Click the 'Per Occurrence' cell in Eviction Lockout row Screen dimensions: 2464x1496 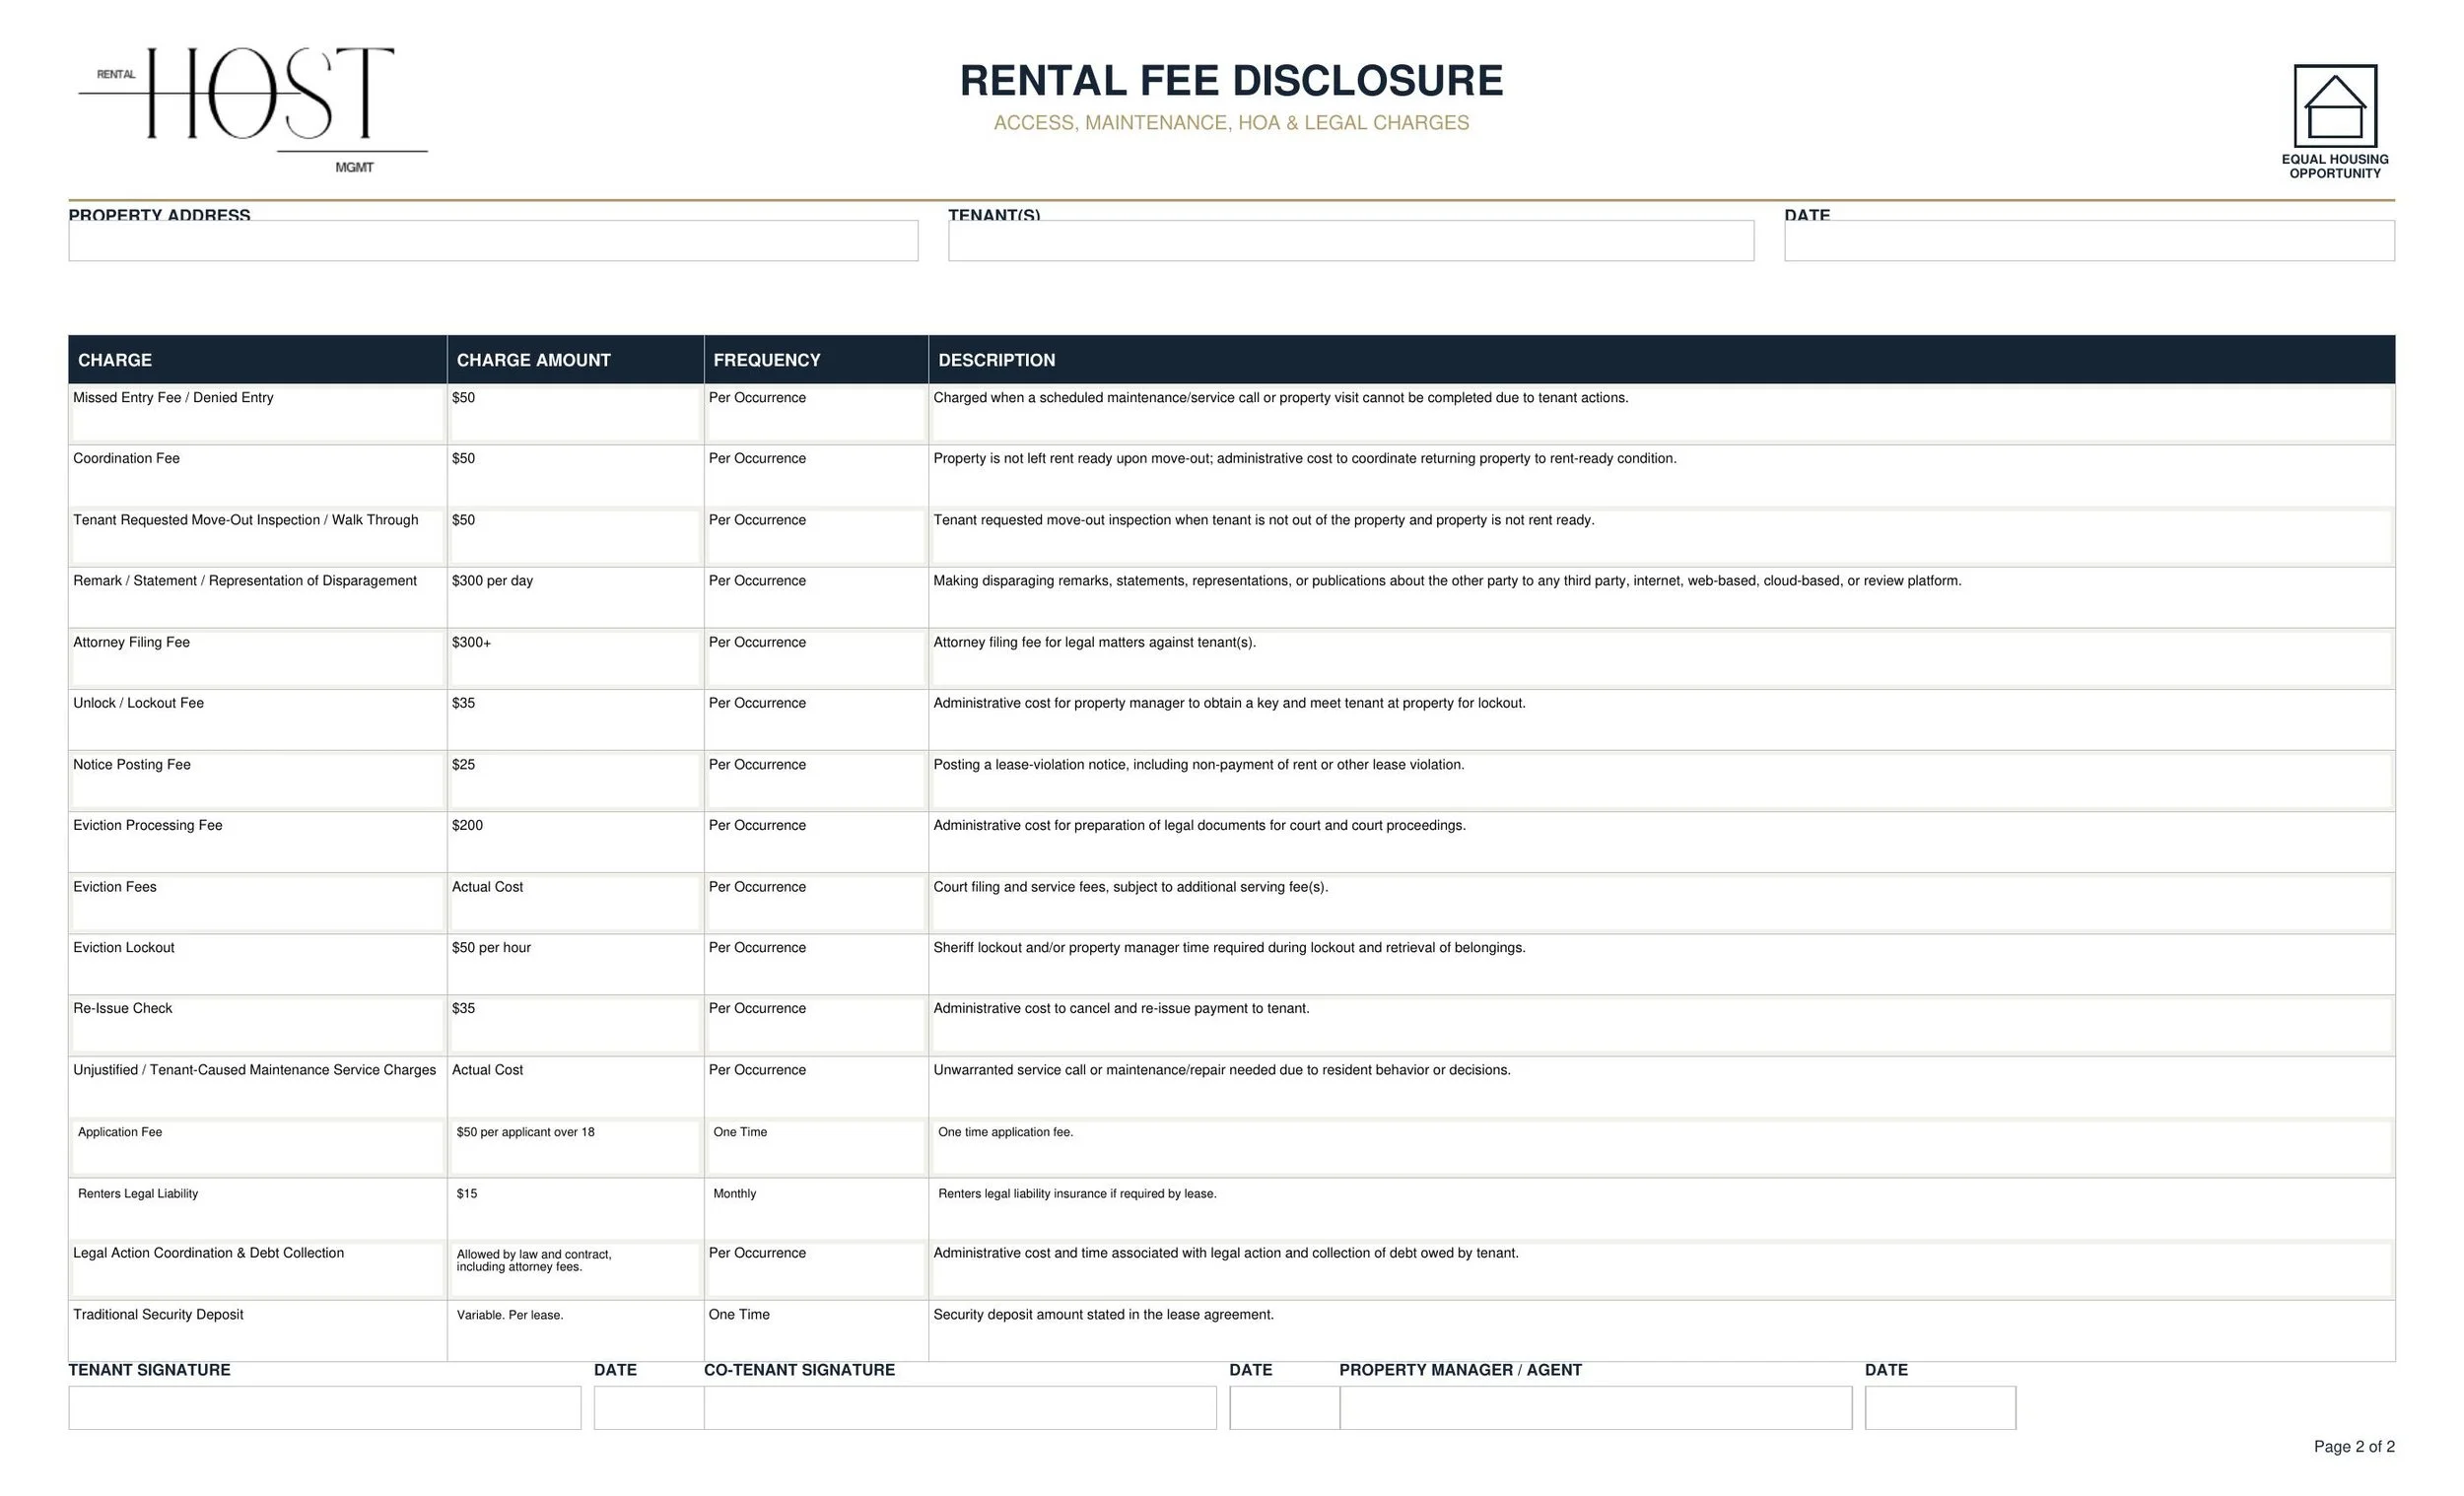816,964
